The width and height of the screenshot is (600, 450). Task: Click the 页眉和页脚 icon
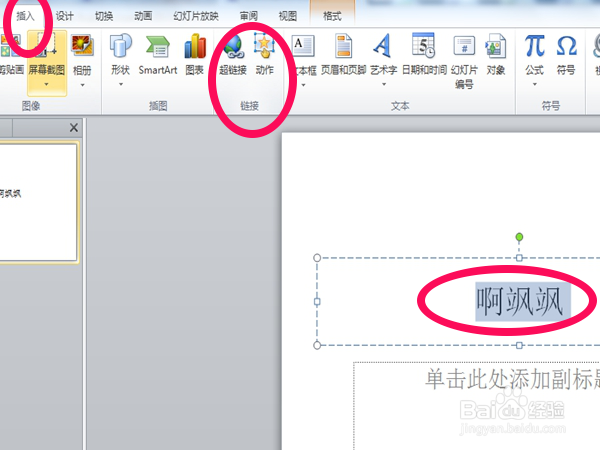pos(343,46)
